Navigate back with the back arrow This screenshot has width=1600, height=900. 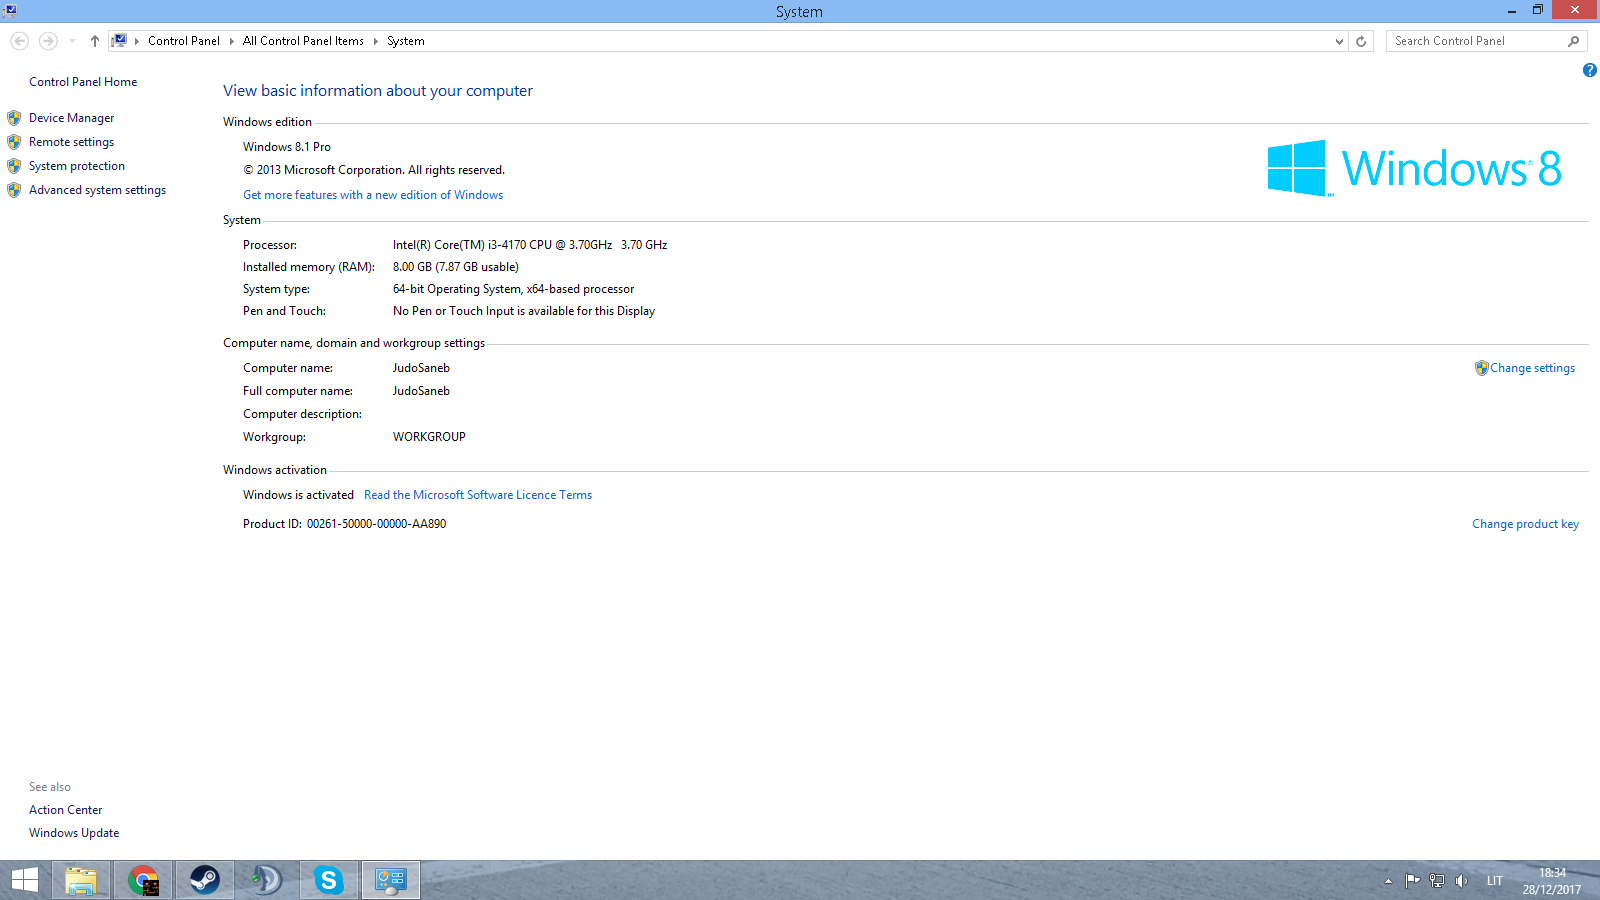tap(19, 41)
